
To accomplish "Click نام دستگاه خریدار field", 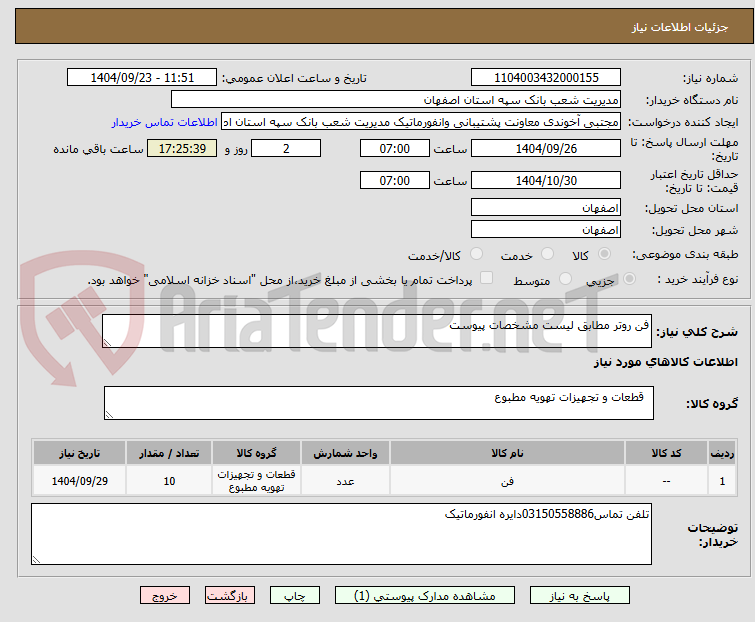I will pos(396,100).
